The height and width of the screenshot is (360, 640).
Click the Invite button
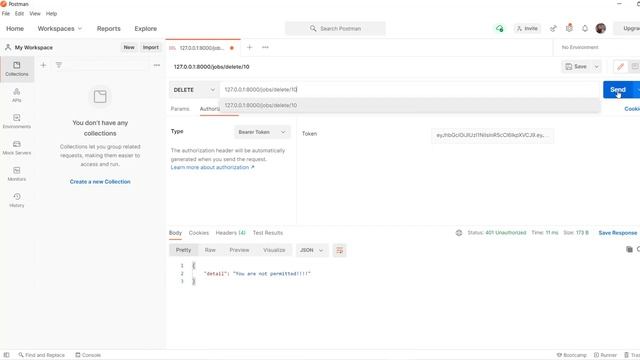(527, 28)
